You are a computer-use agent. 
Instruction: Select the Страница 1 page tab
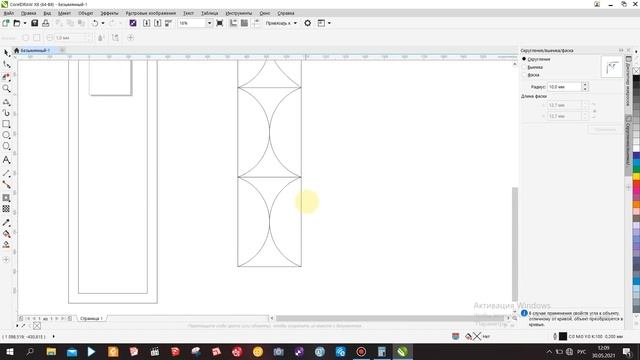click(x=91, y=318)
